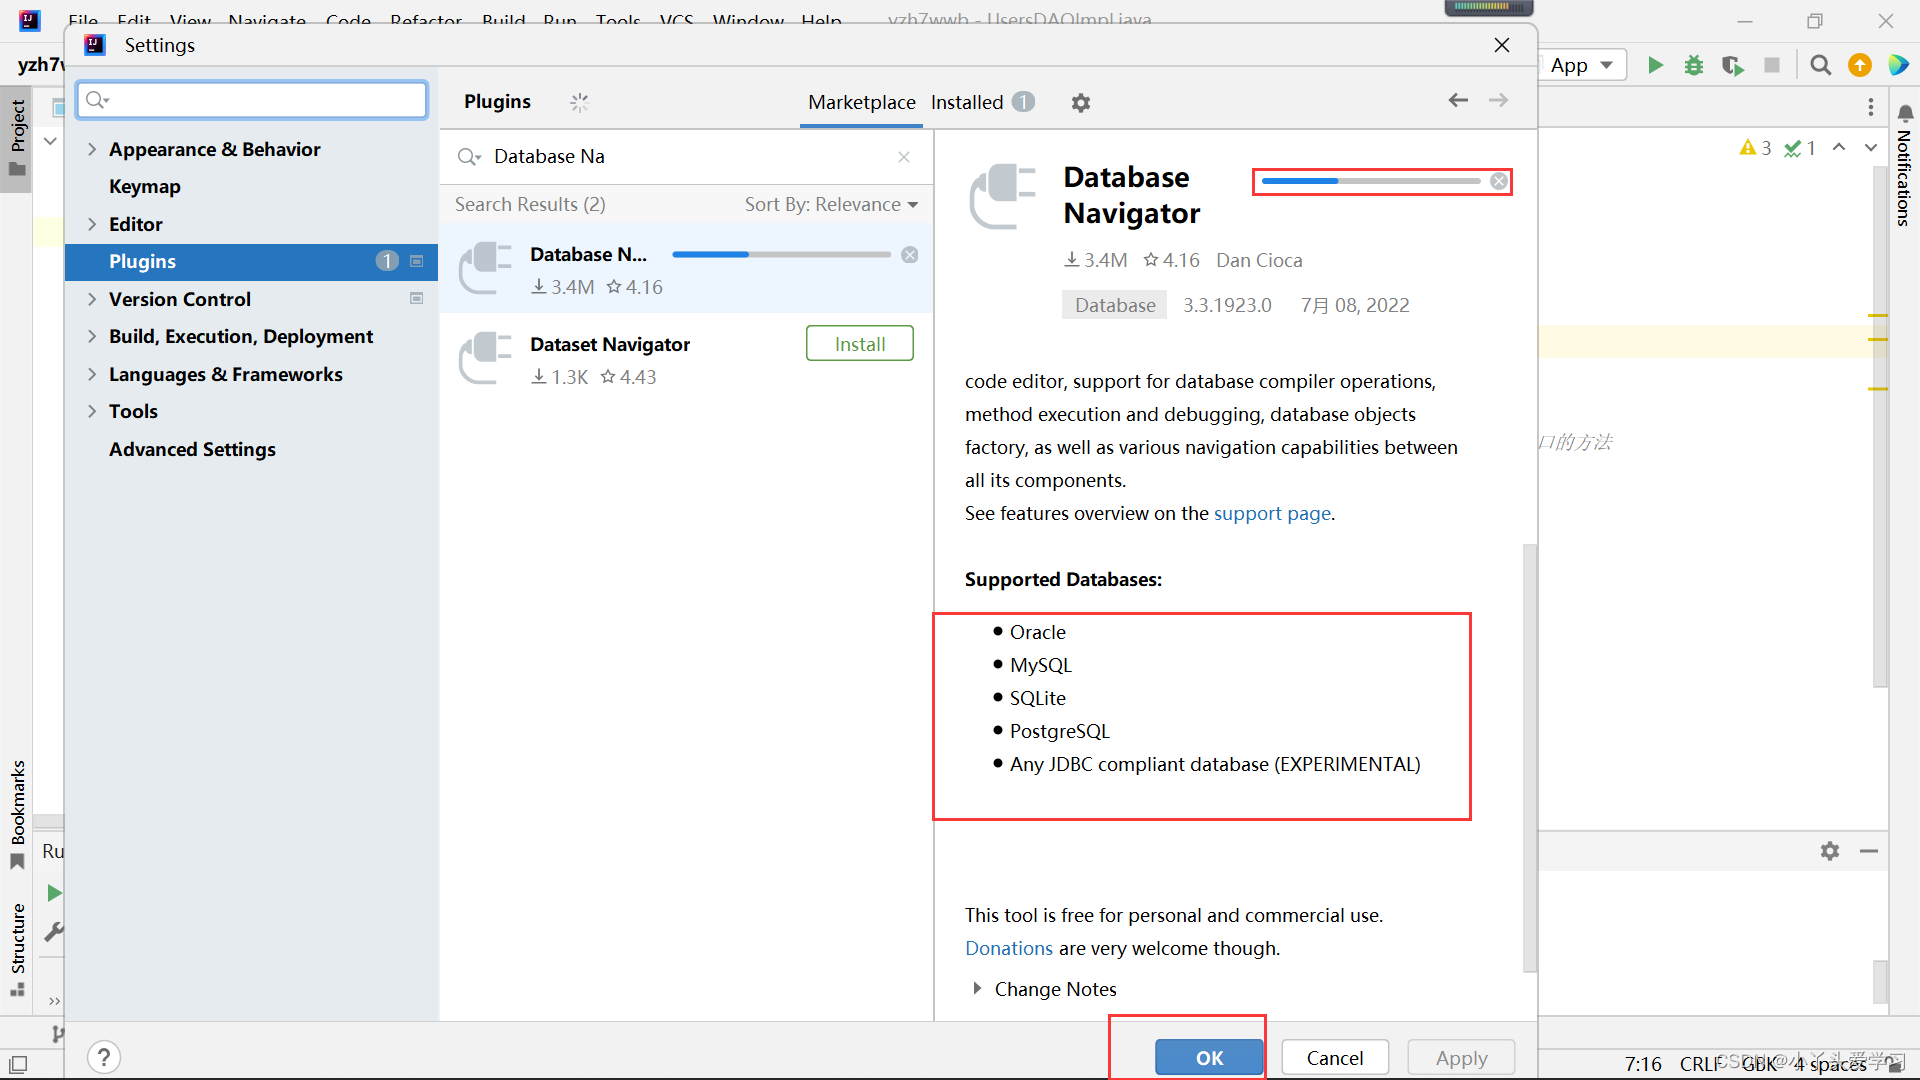Expand Appearance & Behavior settings

[x=92, y=149]
